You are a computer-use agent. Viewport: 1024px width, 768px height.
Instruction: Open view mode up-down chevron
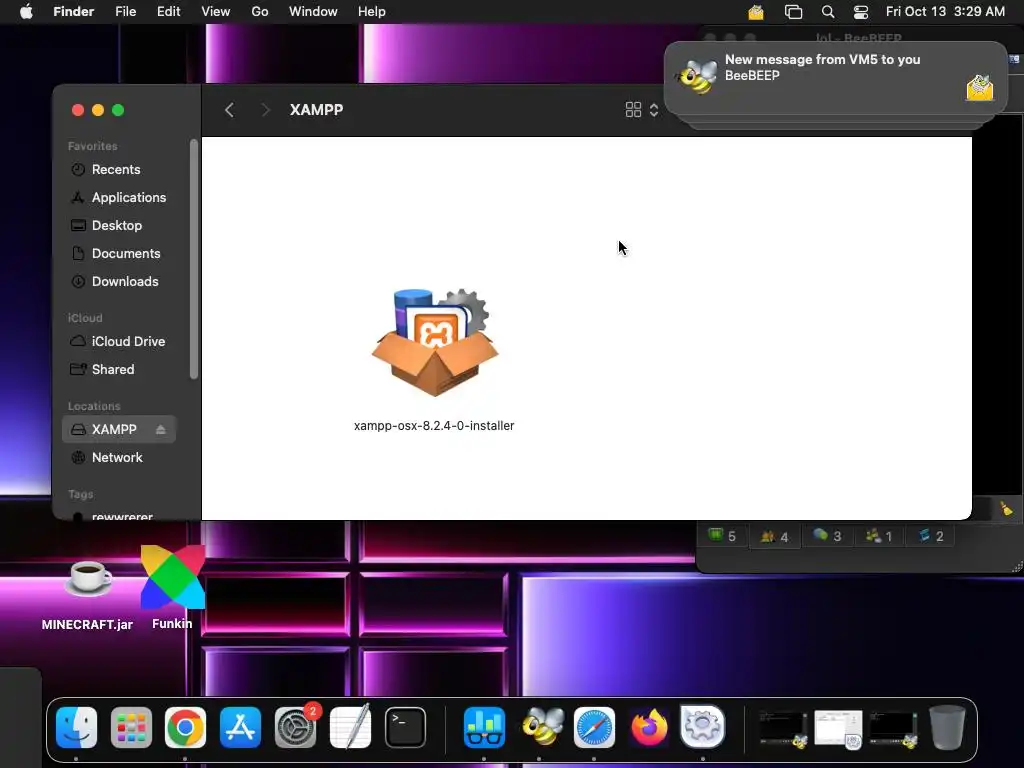pyautogui.click(x=654, y=110)
